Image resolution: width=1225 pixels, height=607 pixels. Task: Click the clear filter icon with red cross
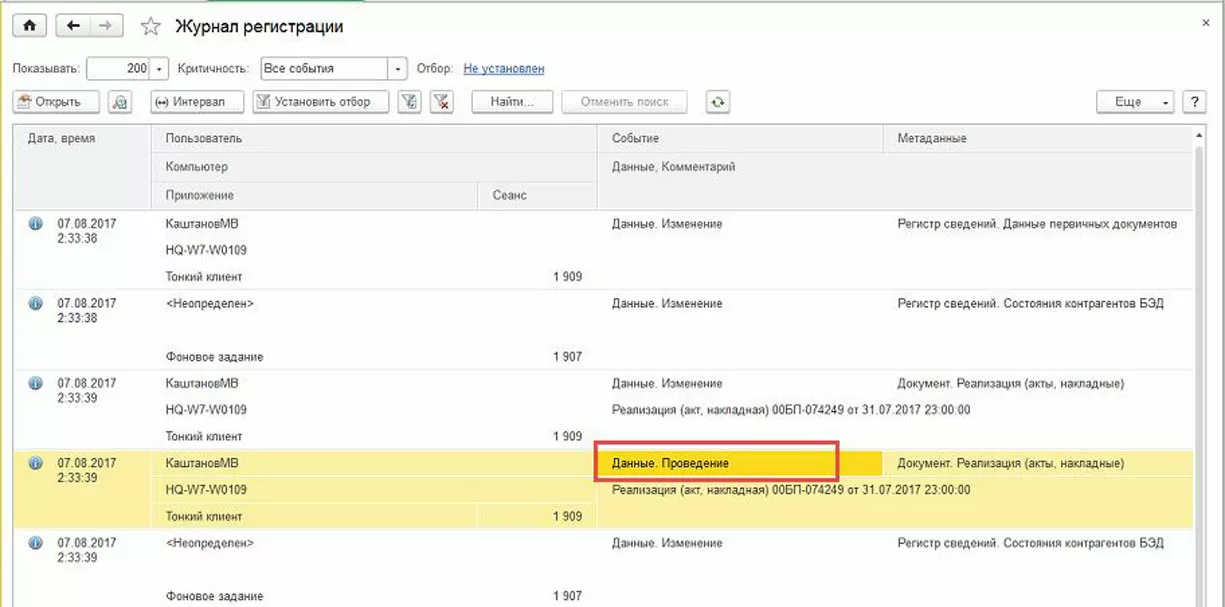442,101
